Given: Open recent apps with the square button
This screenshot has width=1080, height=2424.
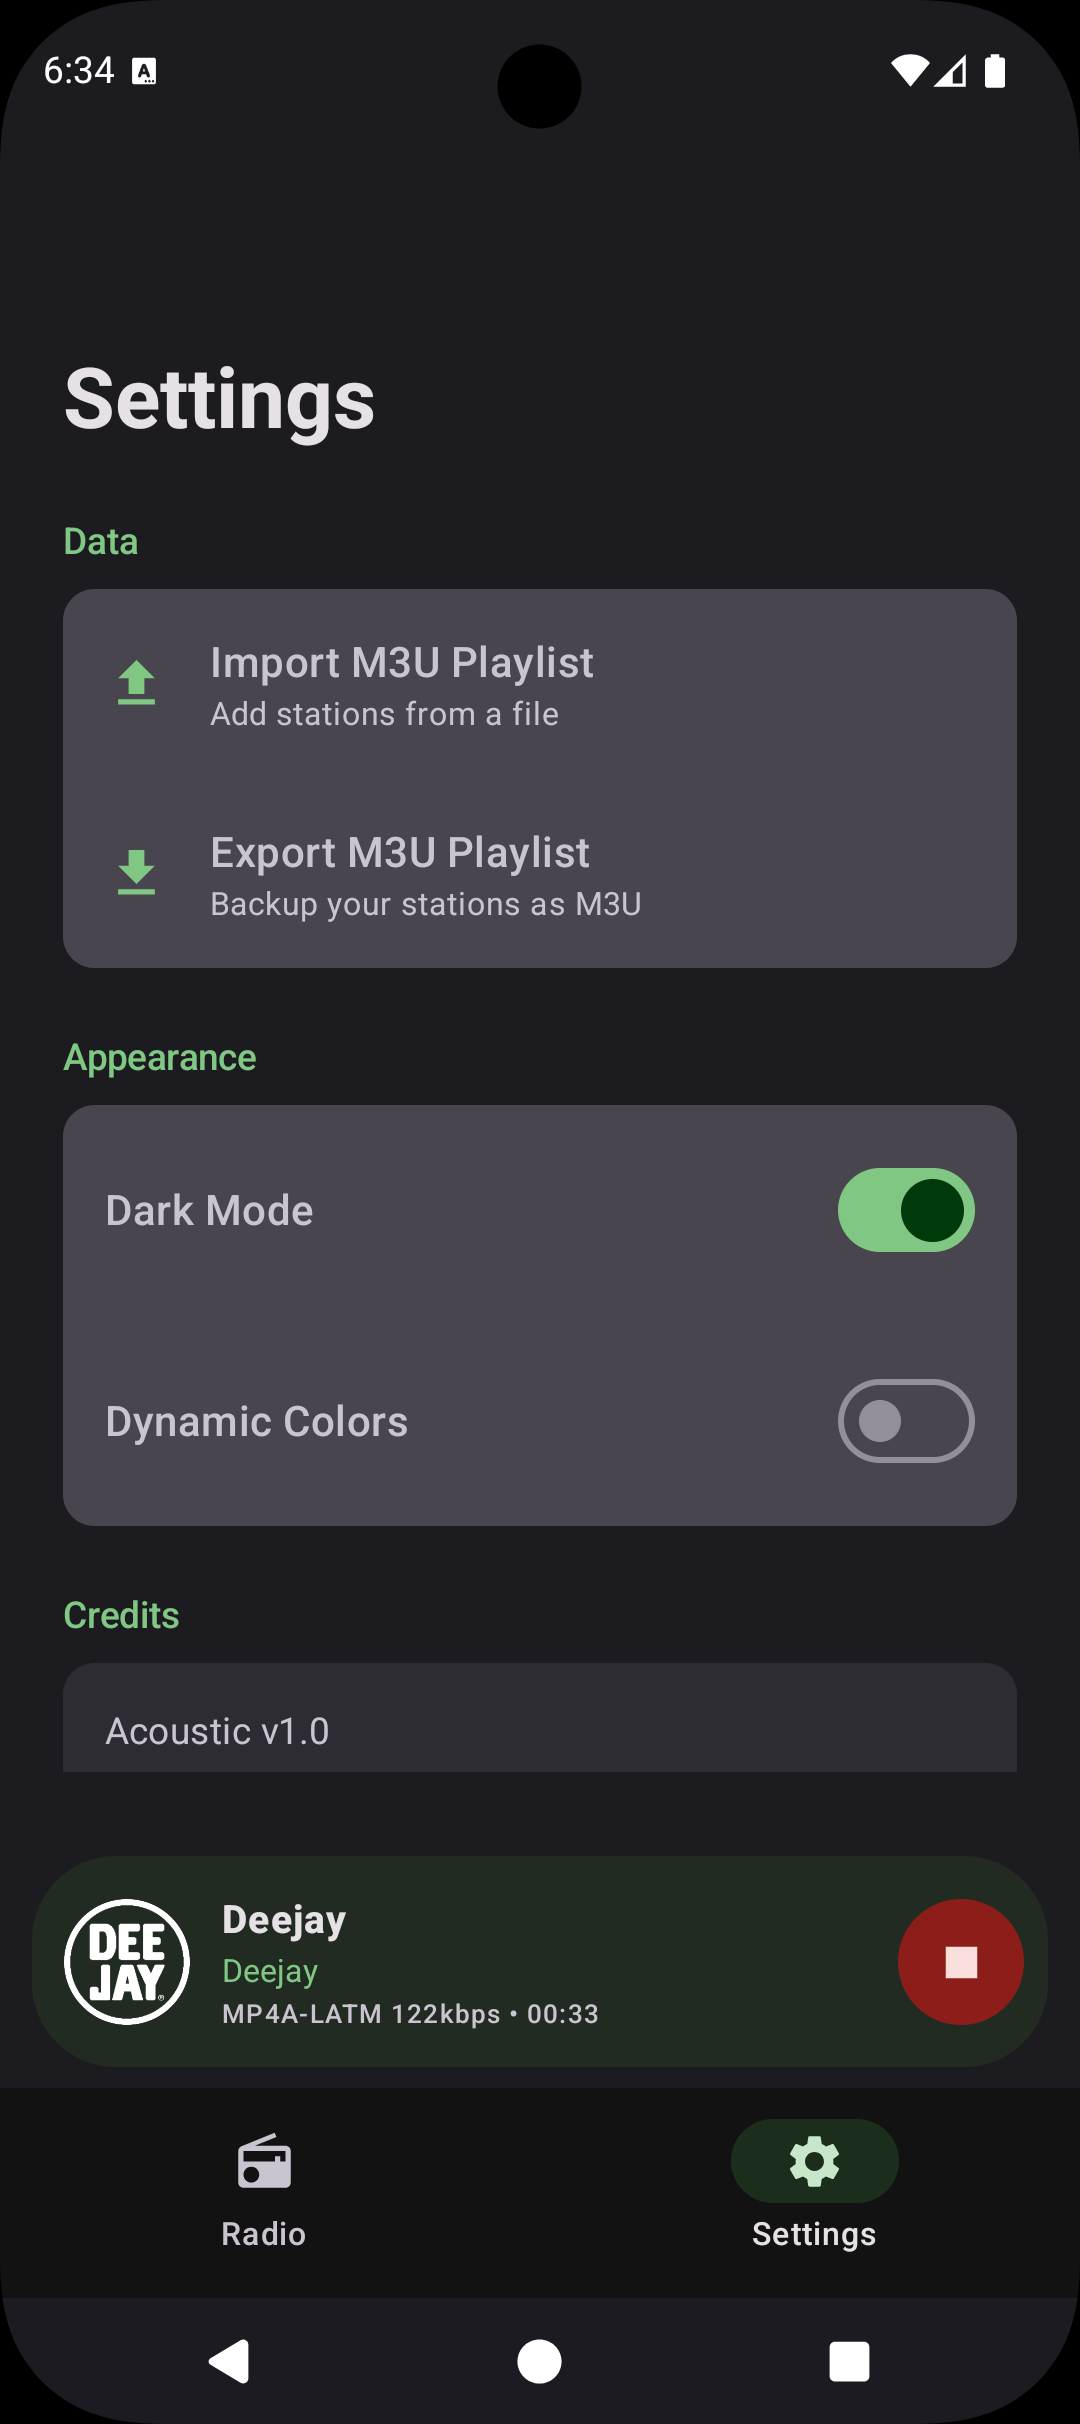Looking at the screenshot, I should point(849,2362).
